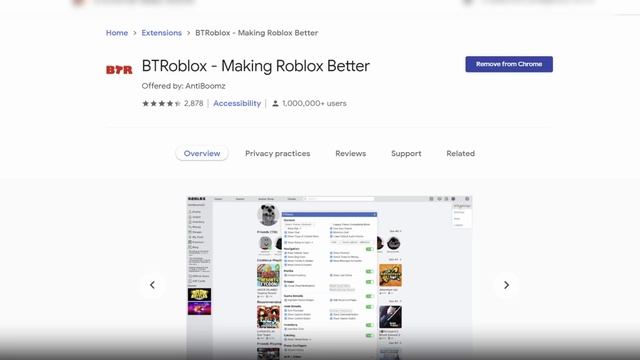Switch to the Related tab
Viewport: 640px width, 360px height.
(460, 153)
